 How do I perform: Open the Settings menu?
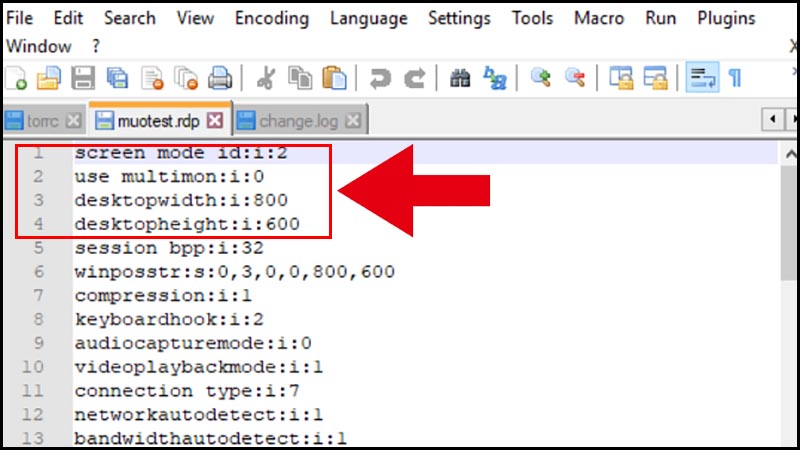point(459,18)
